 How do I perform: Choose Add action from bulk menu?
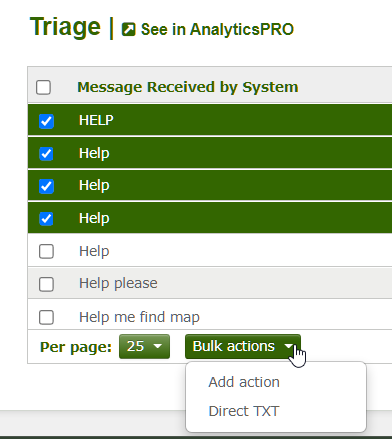pos(244,382)
